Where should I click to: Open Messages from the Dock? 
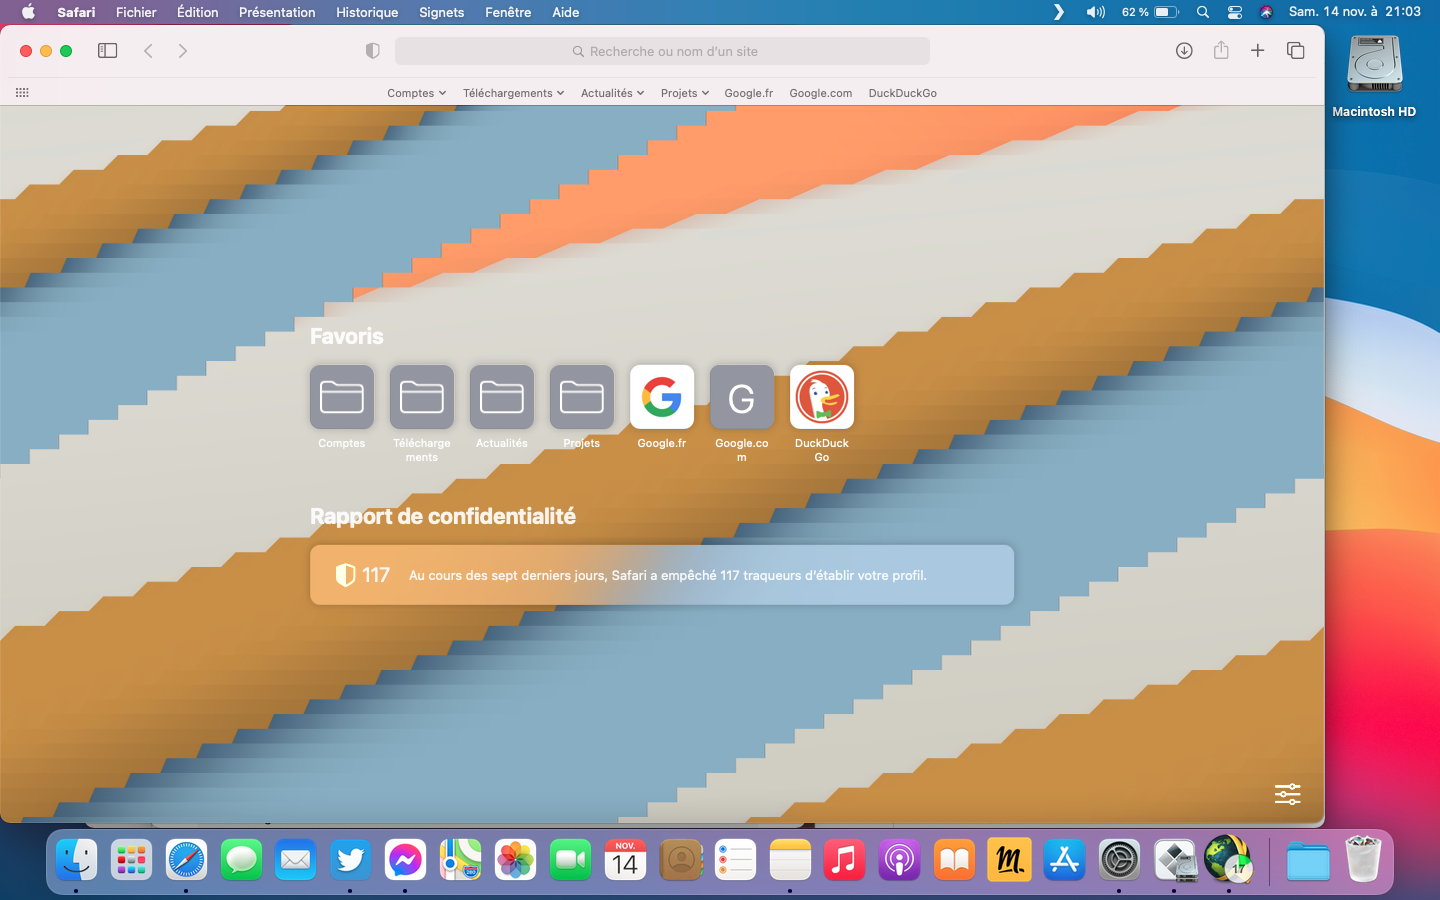tap(241, 859)
